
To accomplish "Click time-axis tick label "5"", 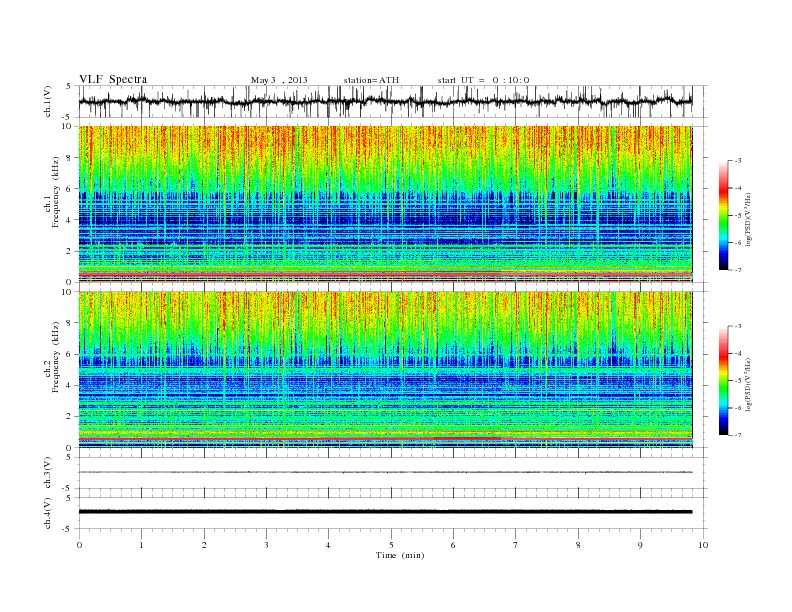I will [391, 545].
